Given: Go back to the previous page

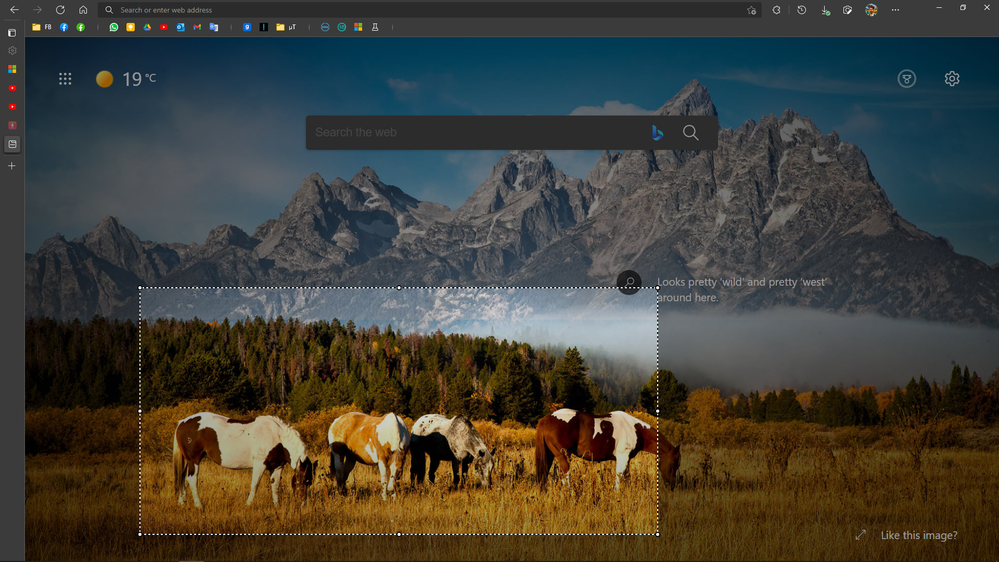Looking at the screenshot, I should tap(14, 10).
